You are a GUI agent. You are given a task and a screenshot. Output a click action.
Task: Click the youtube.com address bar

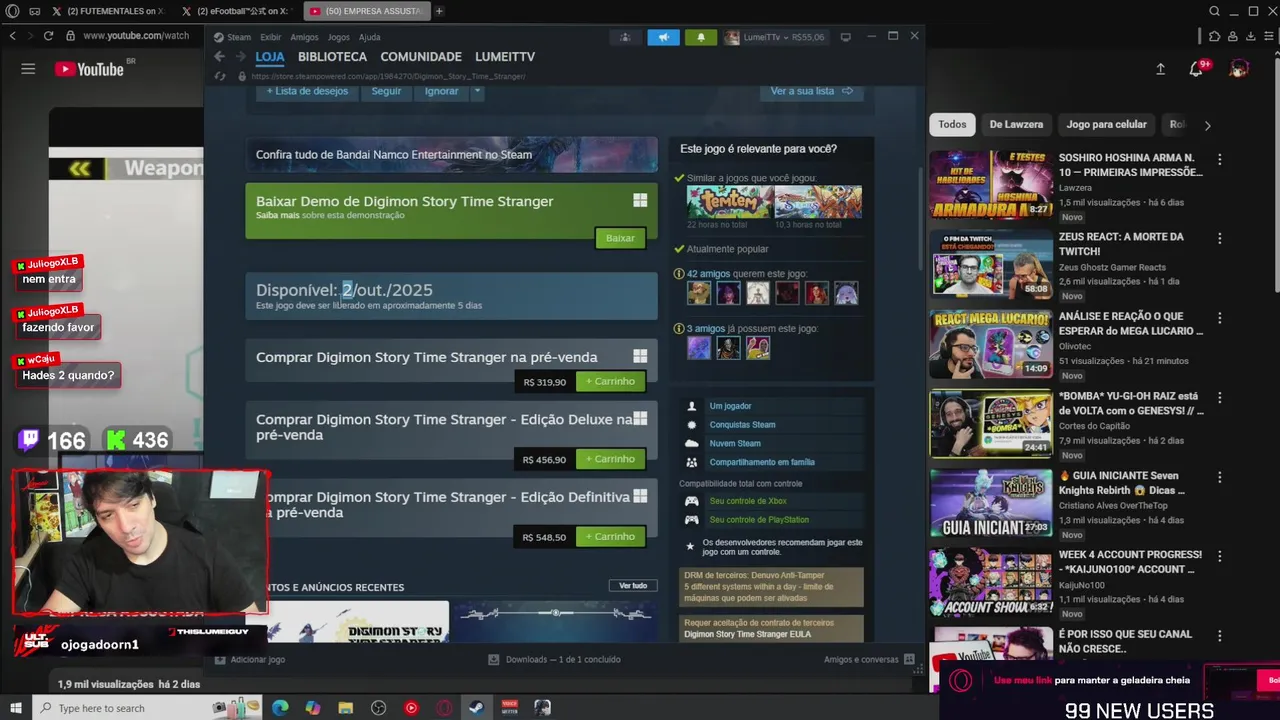(135, 35)
